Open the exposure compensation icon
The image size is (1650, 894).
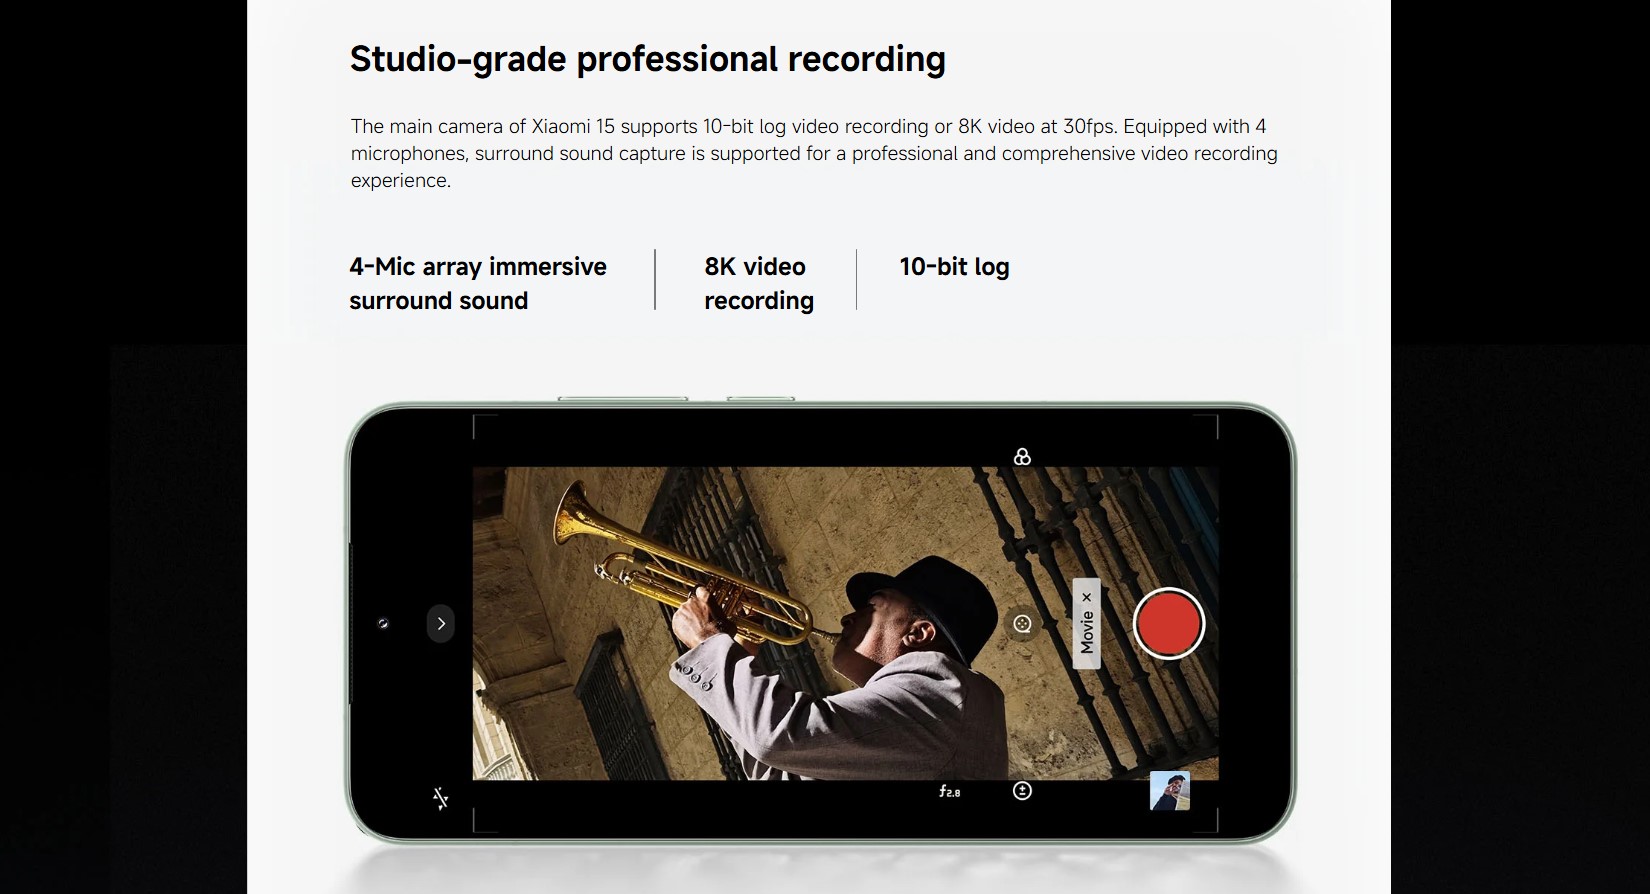pos(1022,791)
